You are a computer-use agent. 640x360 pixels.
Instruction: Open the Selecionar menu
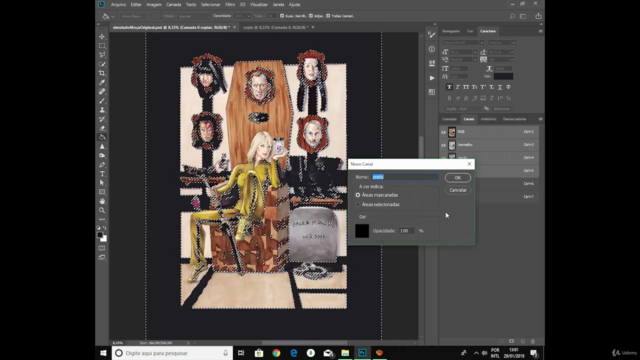pyautogui.click(x=211, y=4)
